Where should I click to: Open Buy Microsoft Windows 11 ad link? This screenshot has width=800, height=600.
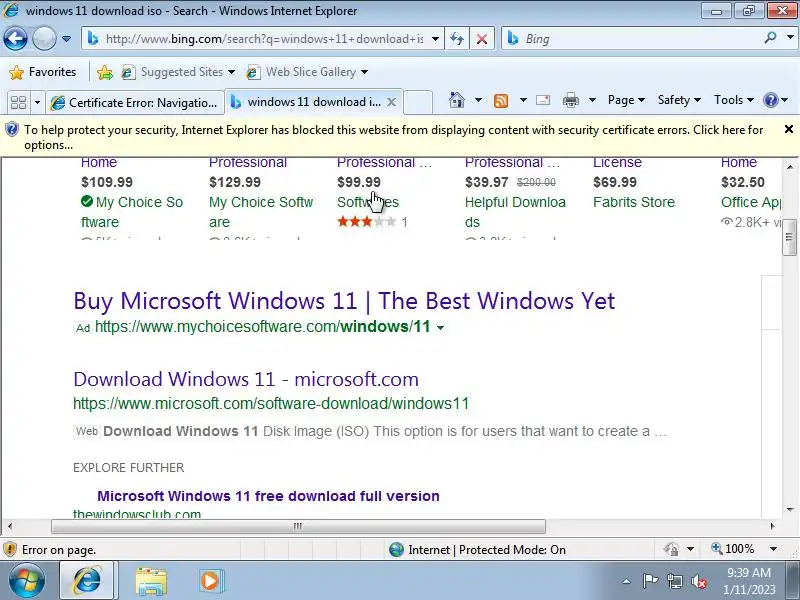coord(344,301)
